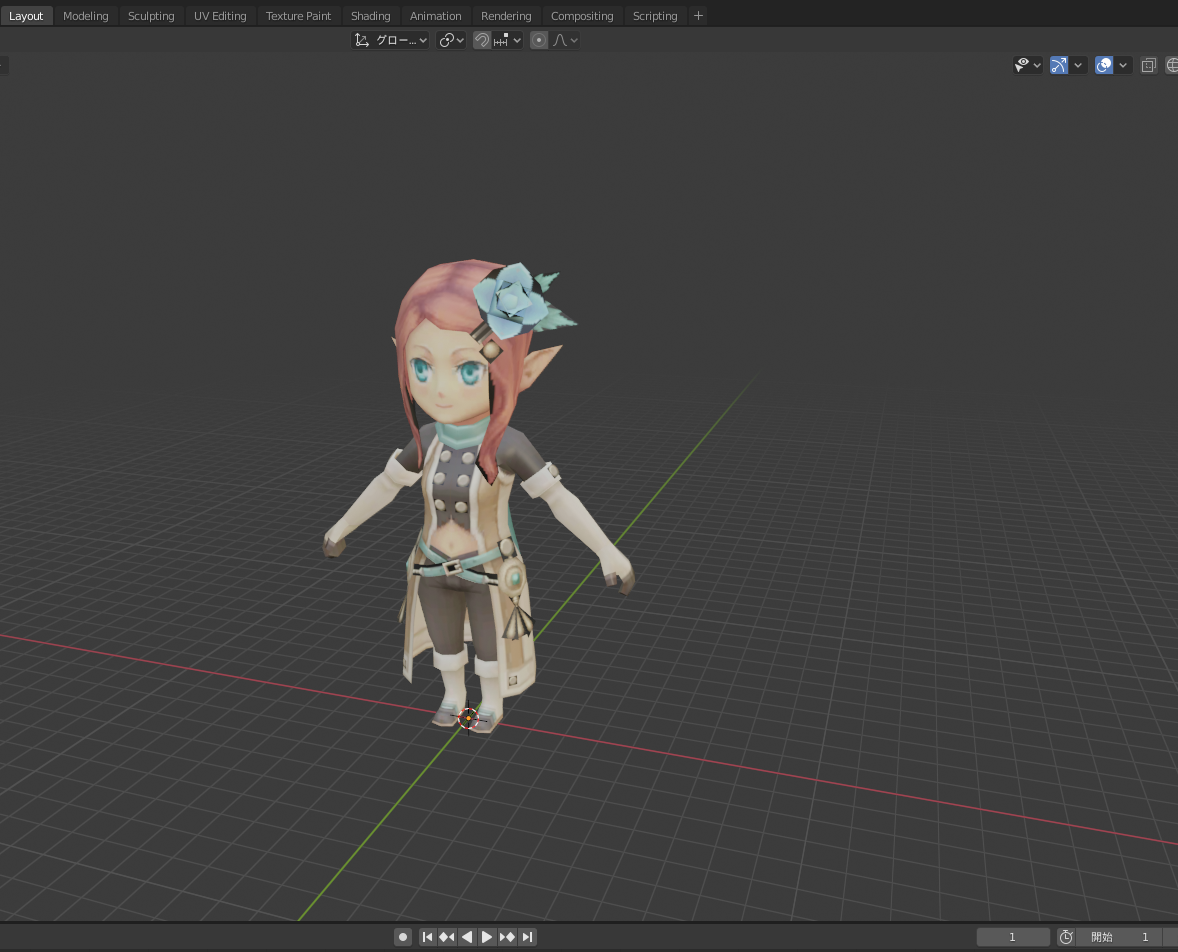Expand the object visibility filter arrow
This screenshot has width=1178, height=952.
tap(1038, 65)
